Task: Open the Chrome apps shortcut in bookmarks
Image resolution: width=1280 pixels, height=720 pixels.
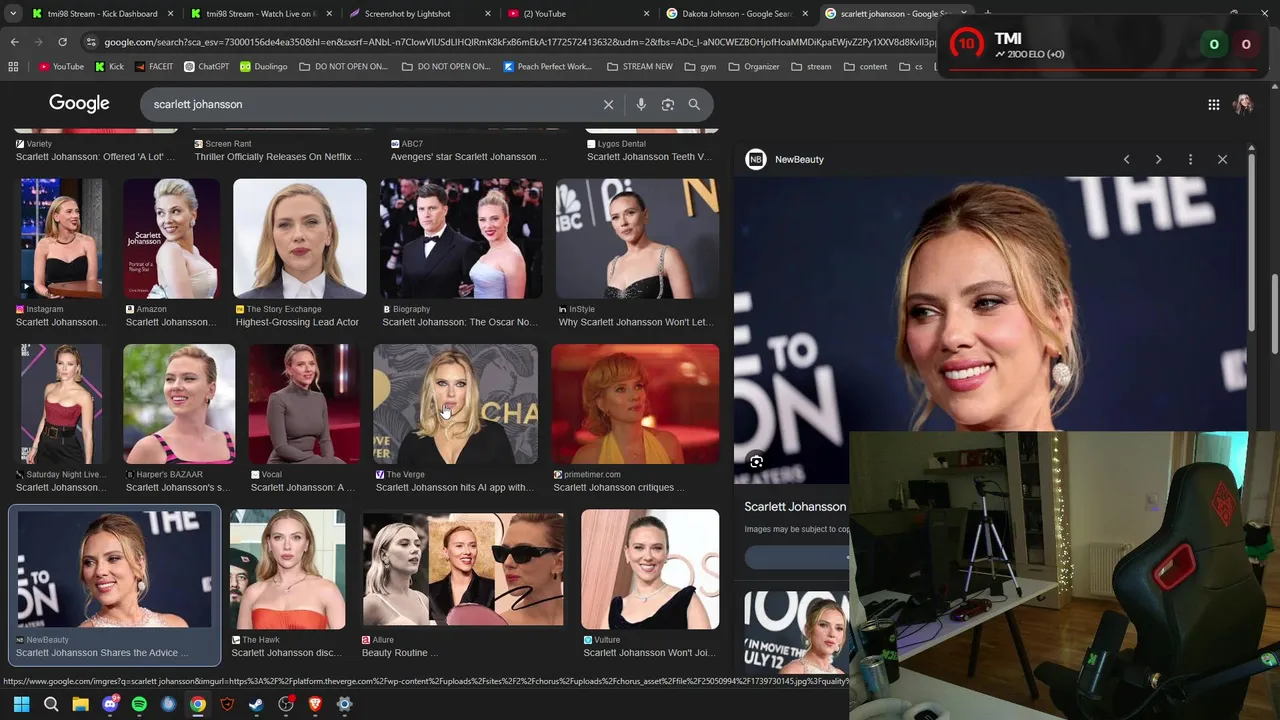Action: tap(13, 67)
